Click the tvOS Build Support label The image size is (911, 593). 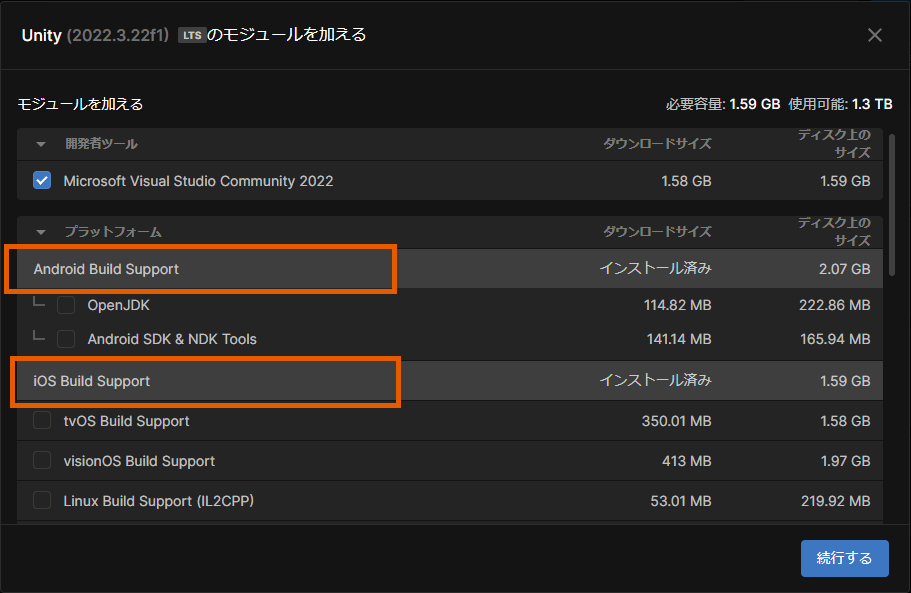click(126, 421)
